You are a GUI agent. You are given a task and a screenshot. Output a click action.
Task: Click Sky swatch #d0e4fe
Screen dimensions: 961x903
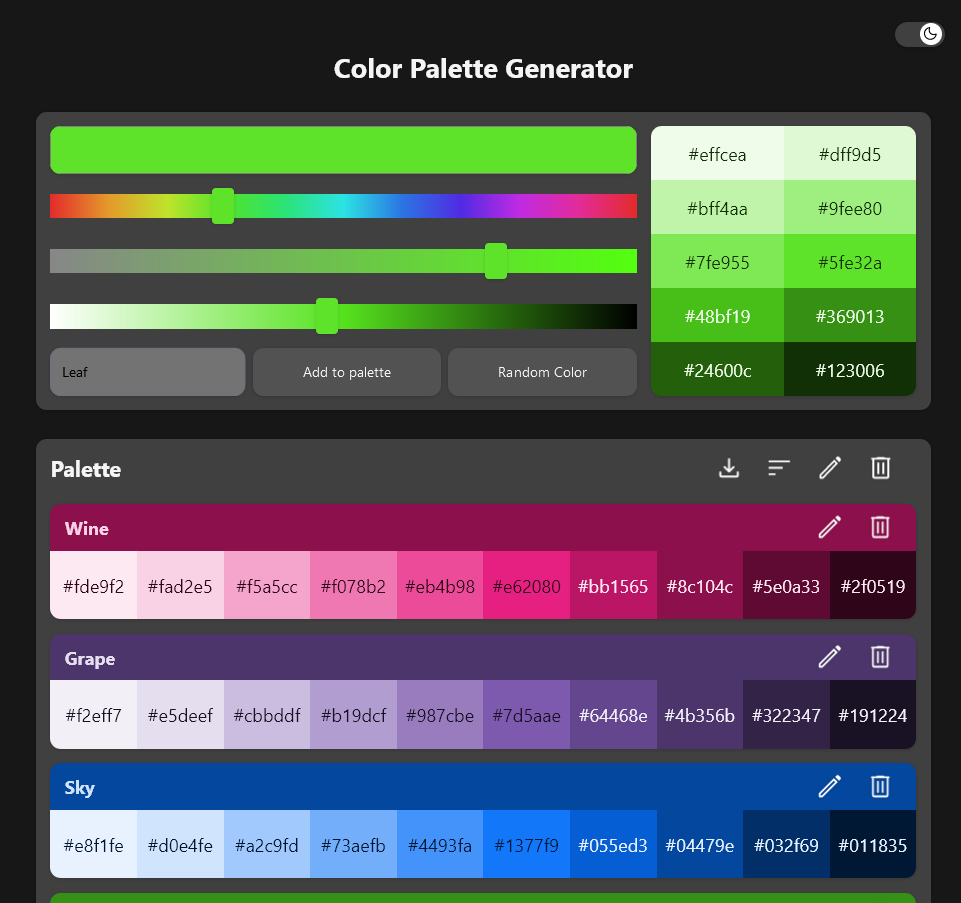pos(180,844)
